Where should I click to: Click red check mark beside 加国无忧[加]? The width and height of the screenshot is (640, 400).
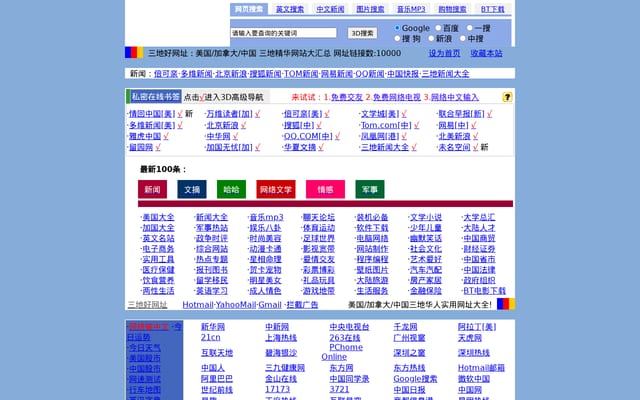(258, 147)
